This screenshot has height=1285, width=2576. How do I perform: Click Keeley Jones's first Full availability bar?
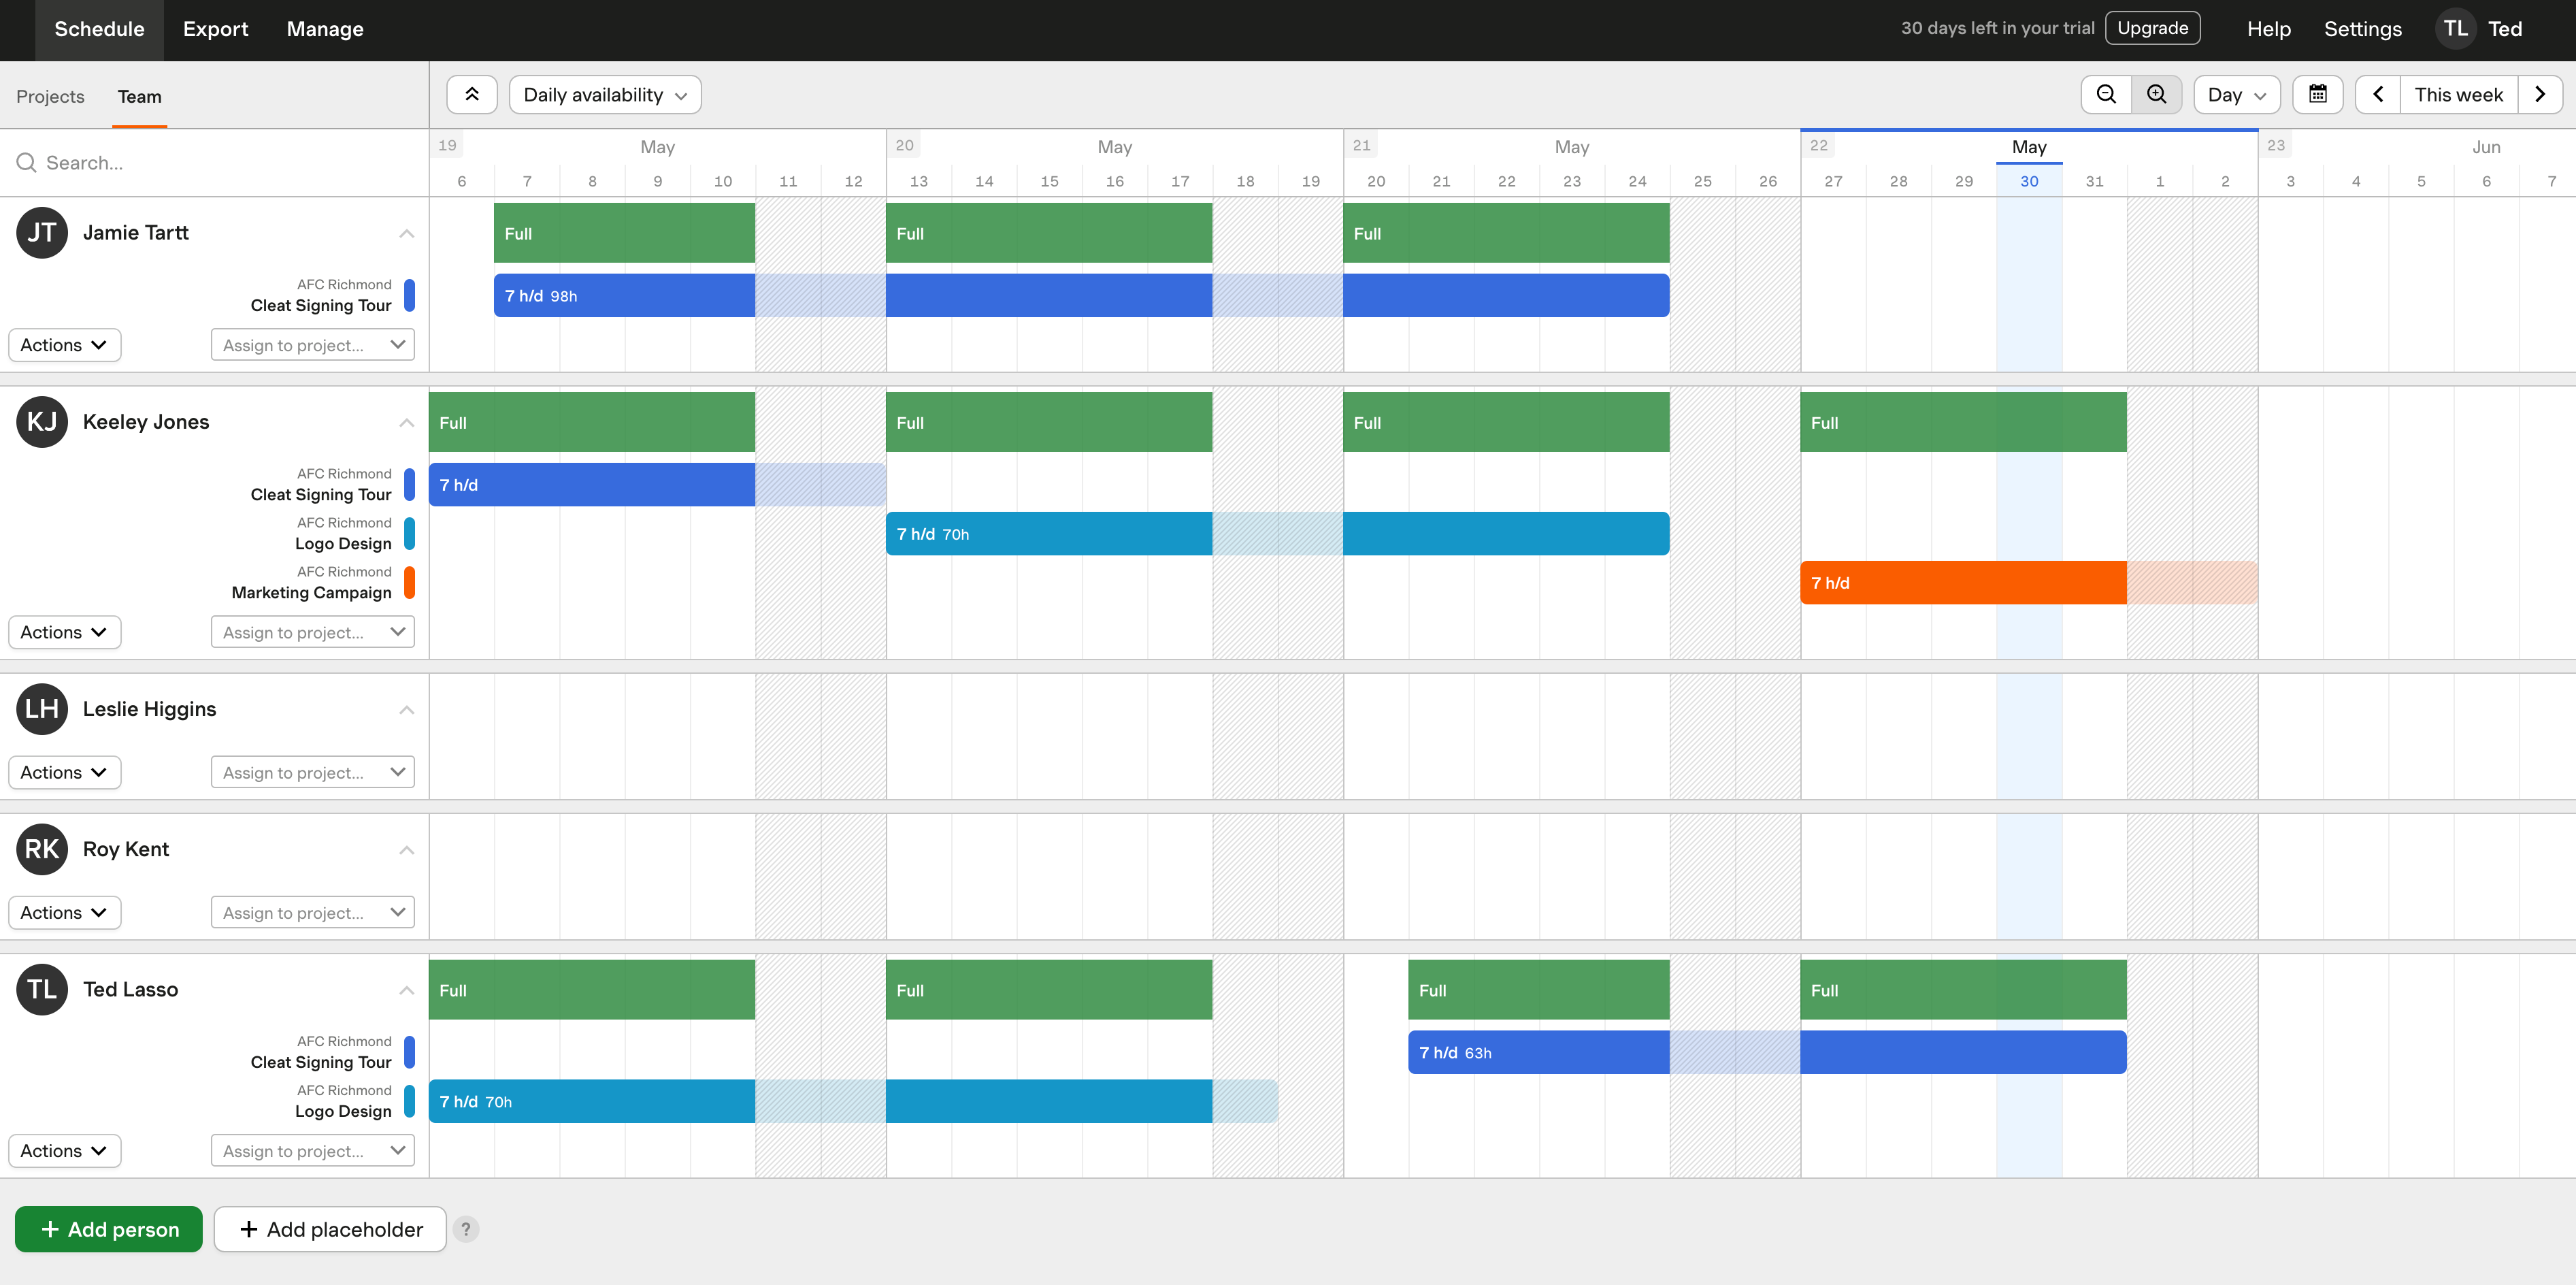click(x=592, y=422)
